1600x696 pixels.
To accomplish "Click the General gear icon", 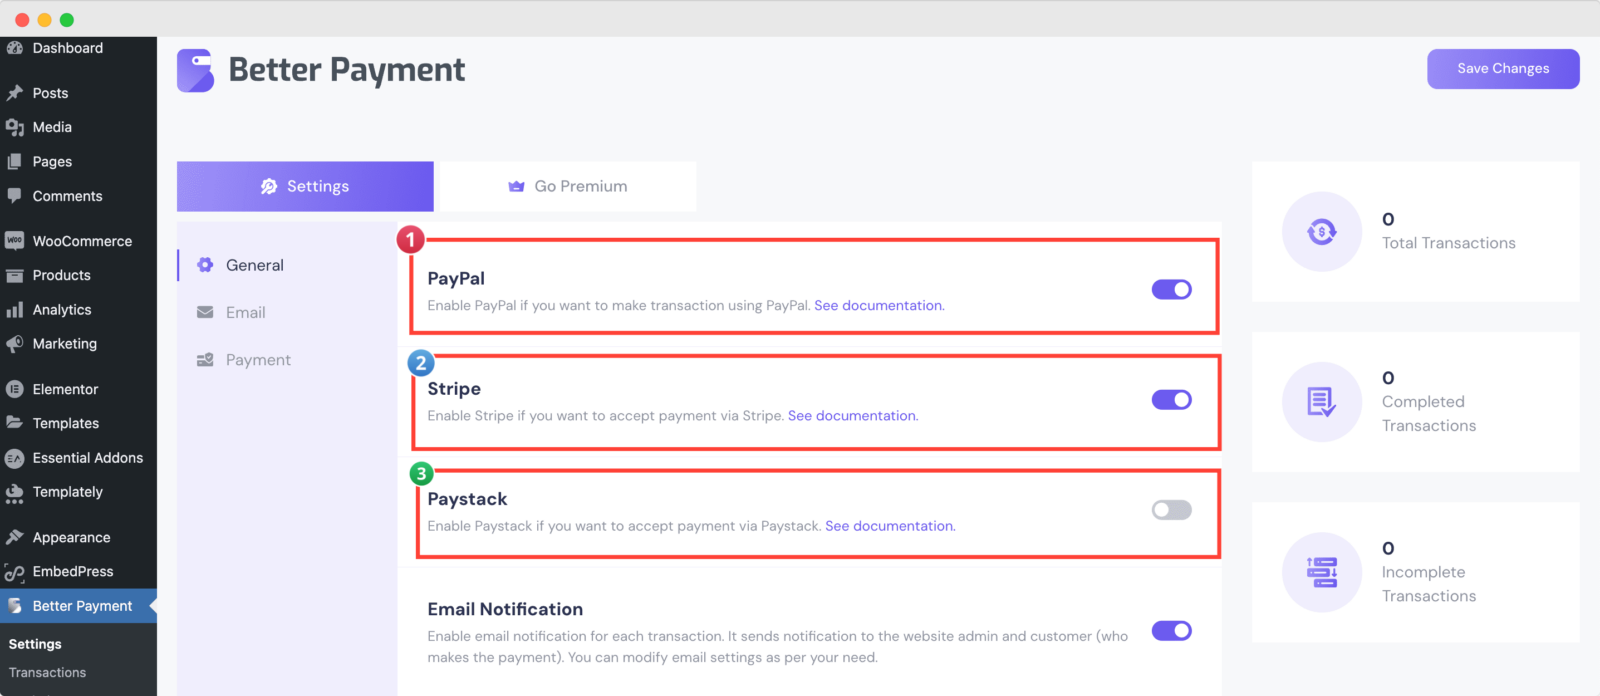I will tap(205, 265).
